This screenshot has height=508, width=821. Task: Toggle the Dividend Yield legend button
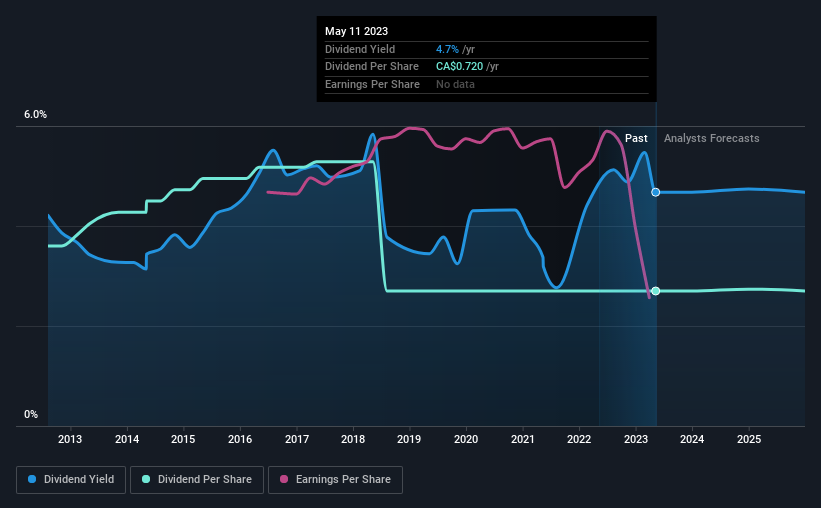pos(71,480)
